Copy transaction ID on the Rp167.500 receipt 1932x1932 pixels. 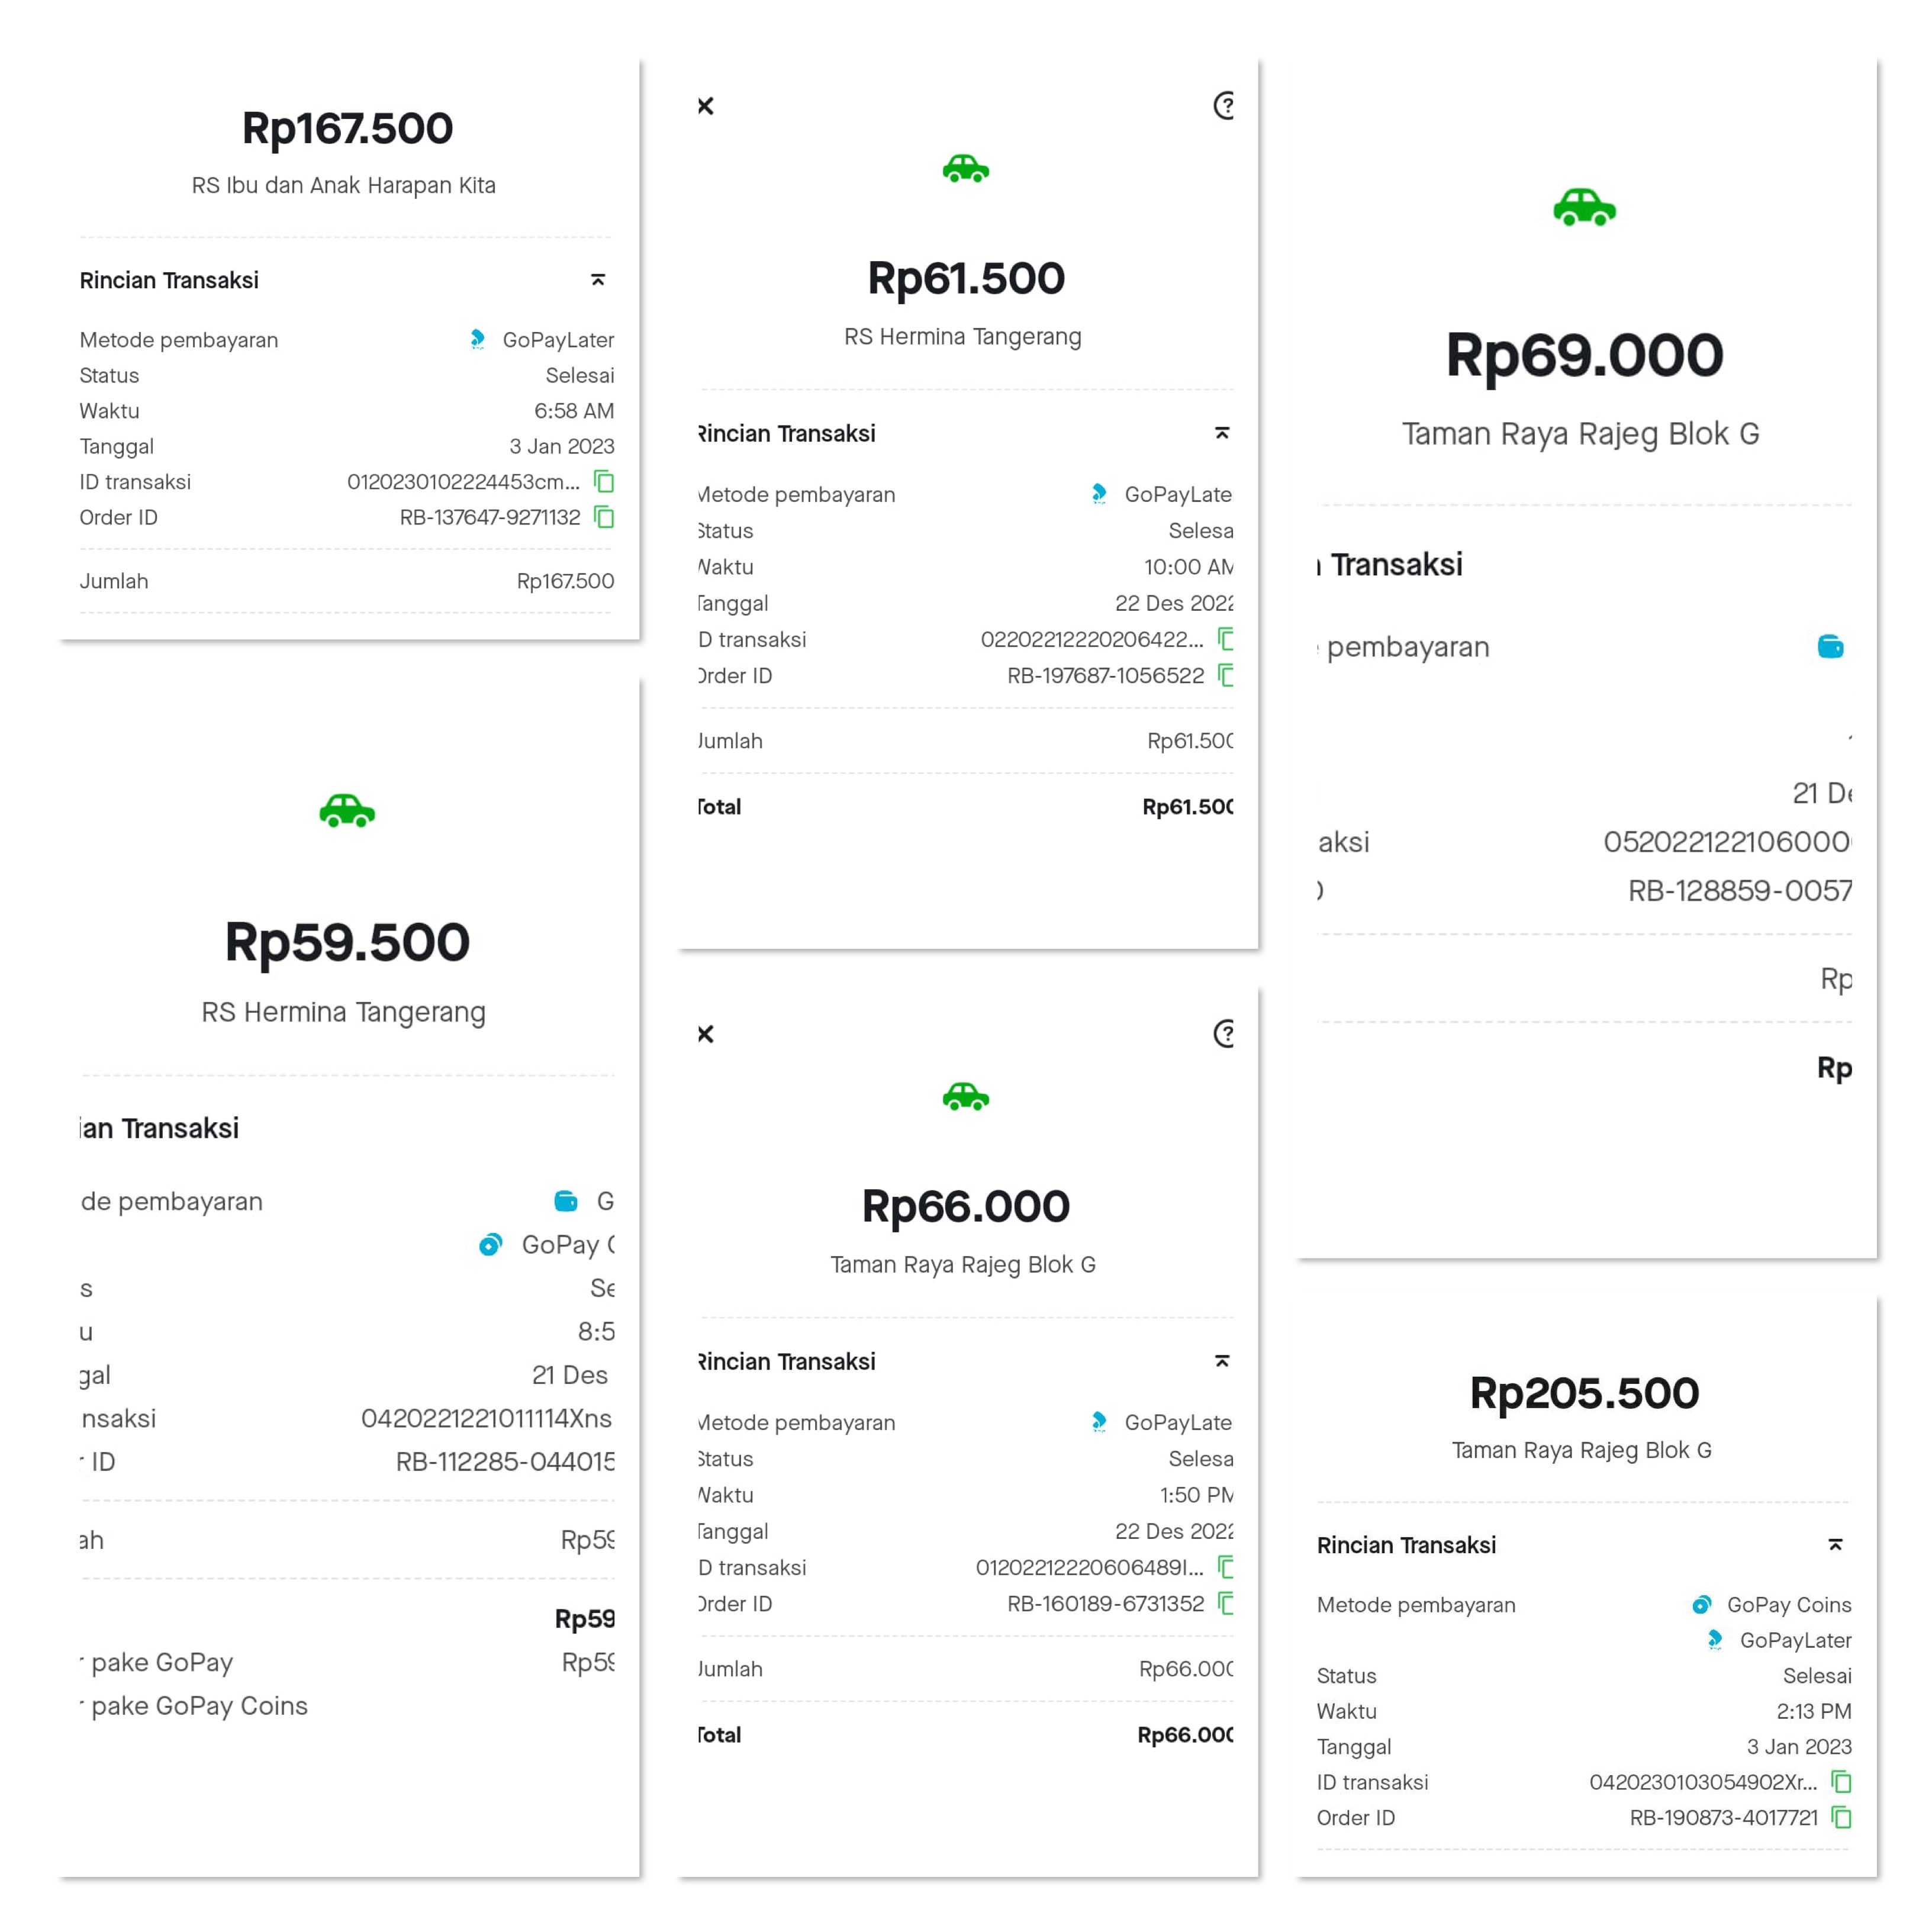click(604, 481)
